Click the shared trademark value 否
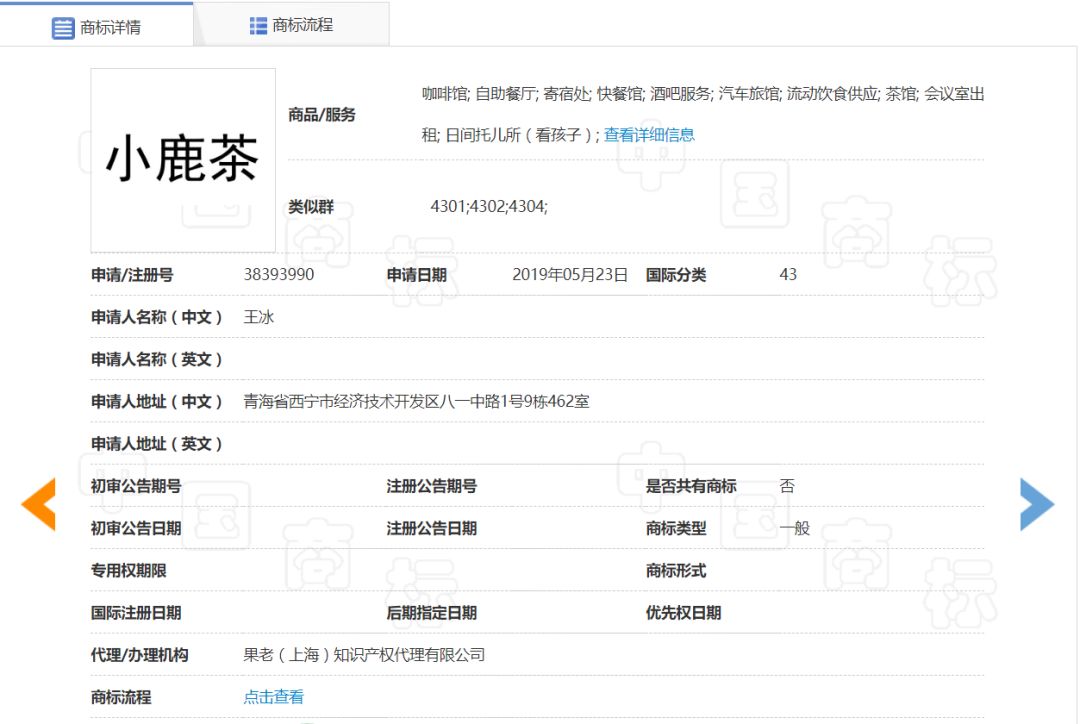1080x724 pixels. (x=787, y=486)
